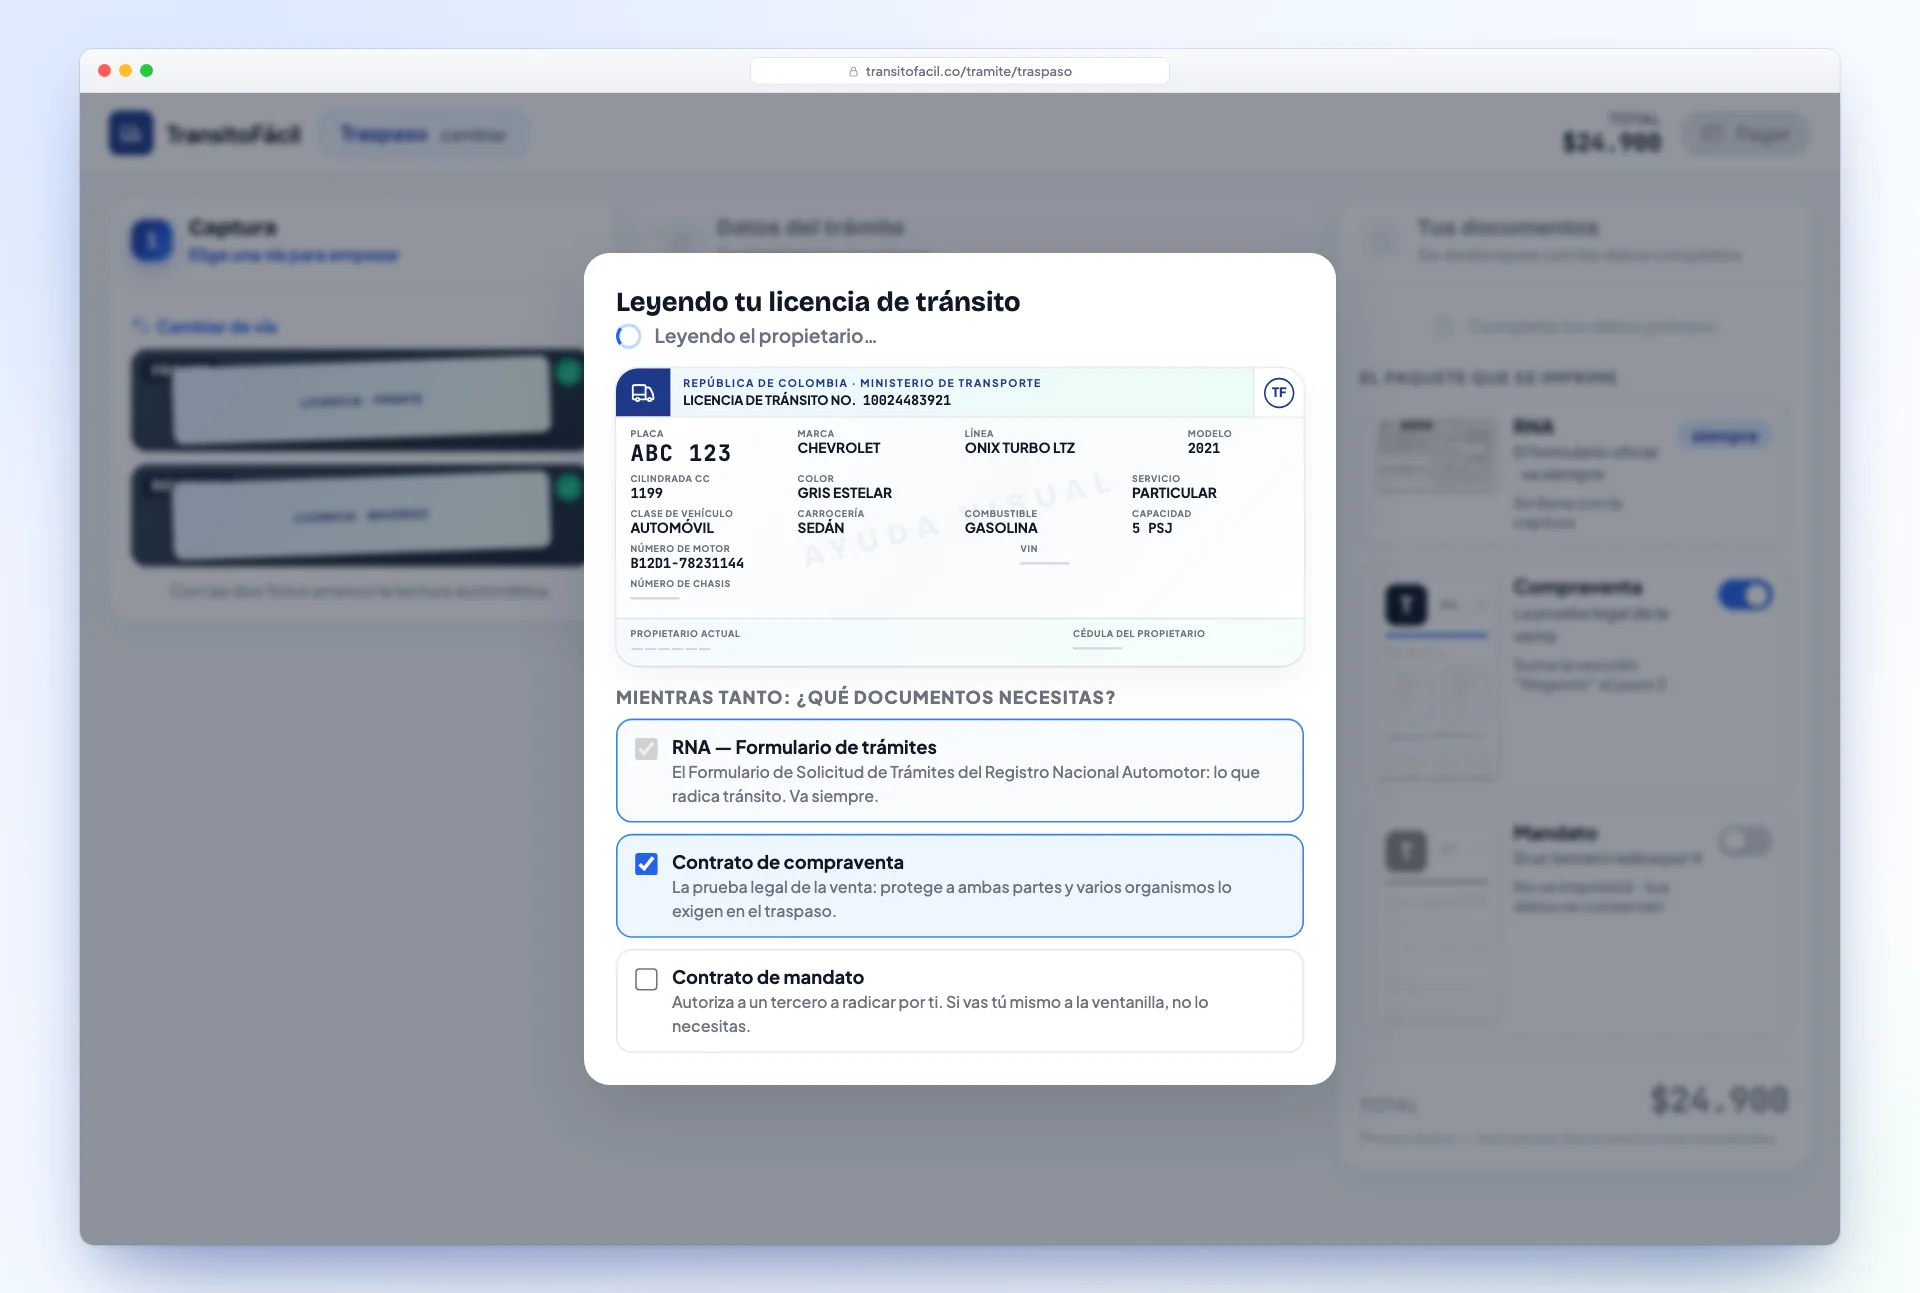The width and height of the screenshot is (1920, 1293).
Task: Click the Contrato de compraventa card title
Action: (x=788, y=863)
